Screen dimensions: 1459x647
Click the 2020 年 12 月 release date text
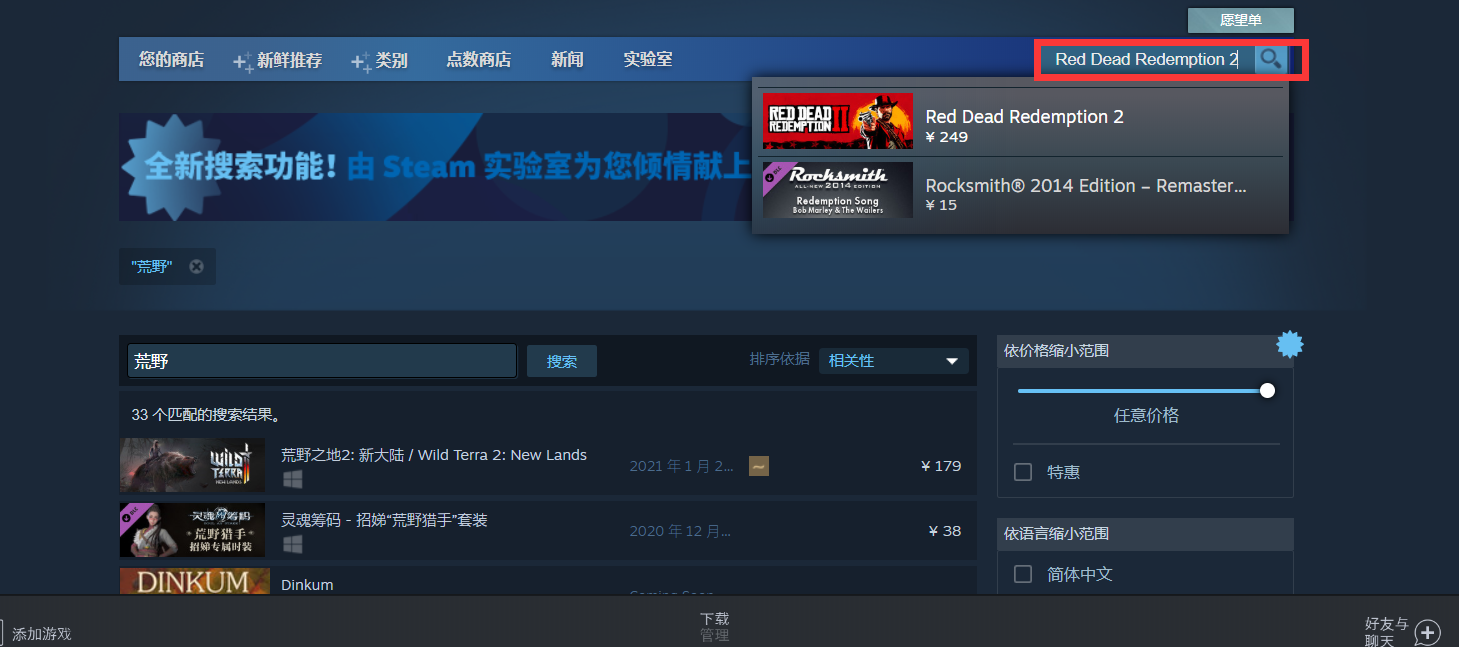coord(680,531)
